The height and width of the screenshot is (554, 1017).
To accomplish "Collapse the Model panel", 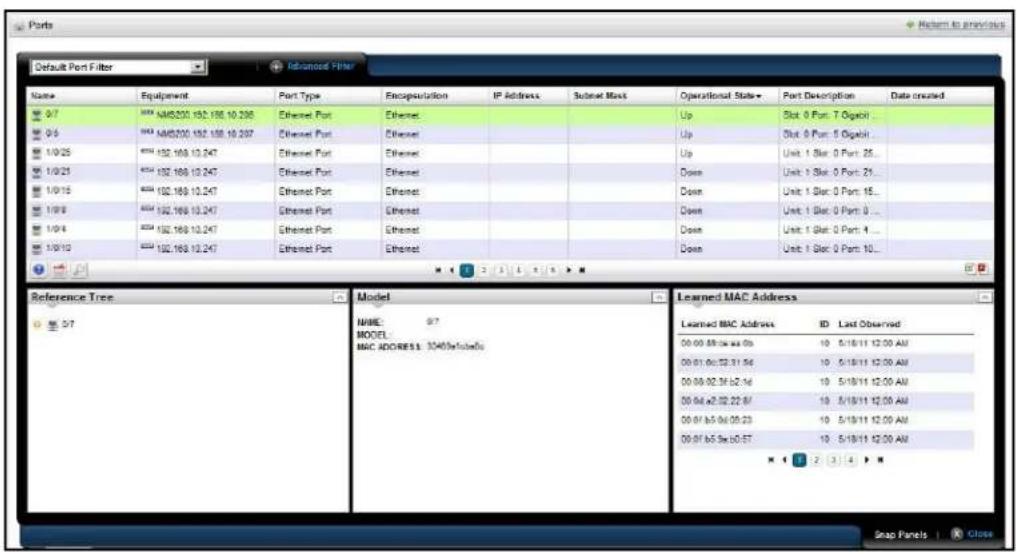I will coord(658,297).
